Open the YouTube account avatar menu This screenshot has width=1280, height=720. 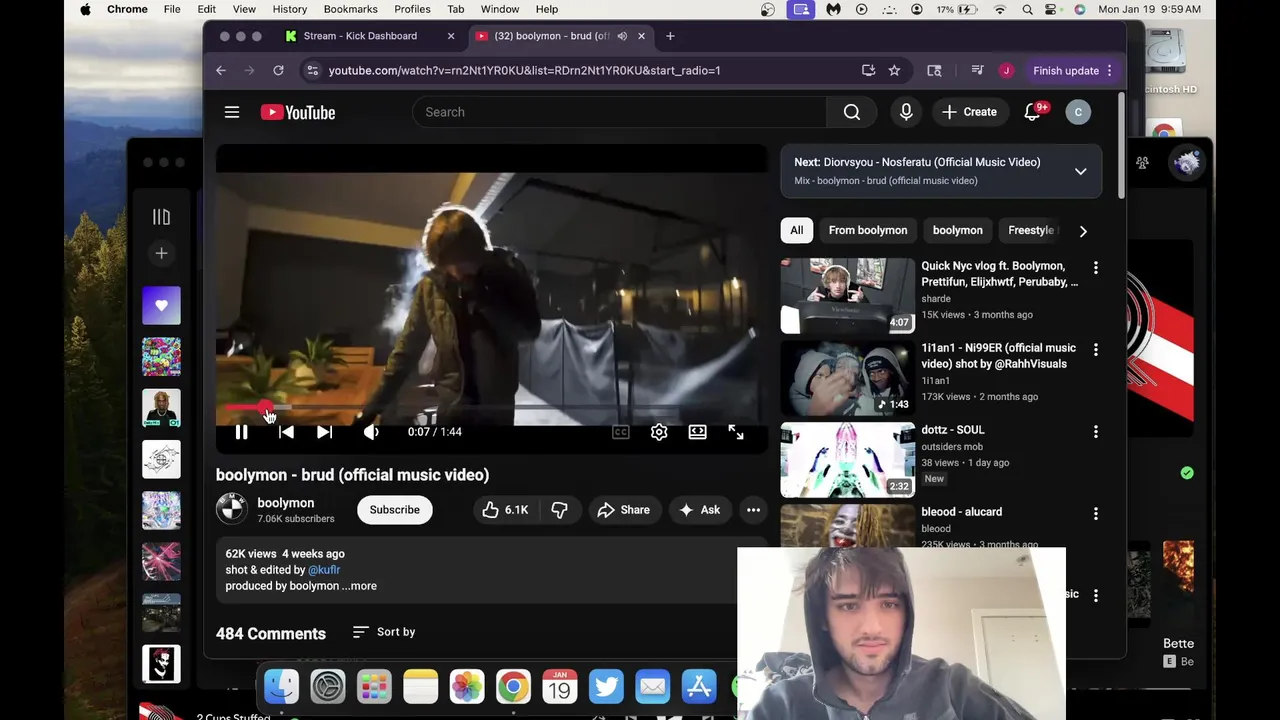(x=1078, y=112)
